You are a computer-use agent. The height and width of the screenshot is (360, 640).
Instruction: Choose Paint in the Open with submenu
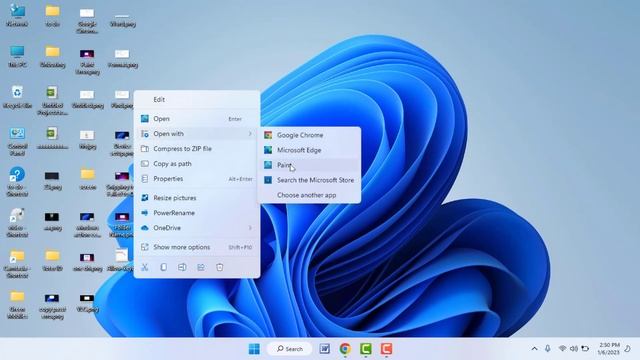309,165
